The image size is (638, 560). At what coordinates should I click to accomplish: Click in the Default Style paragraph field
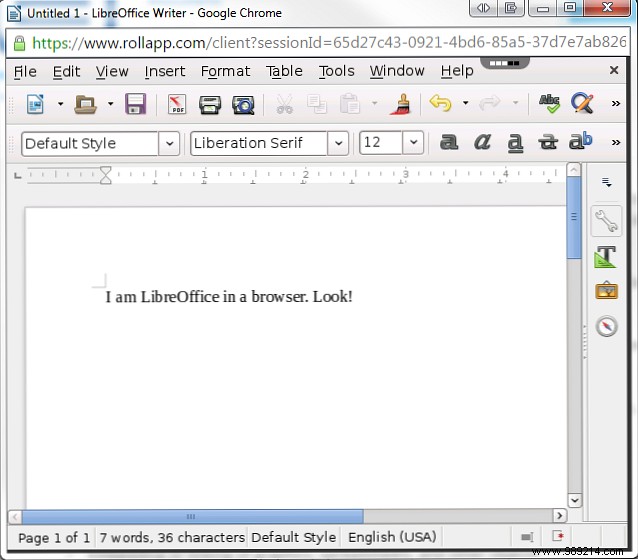click(90, 143)
